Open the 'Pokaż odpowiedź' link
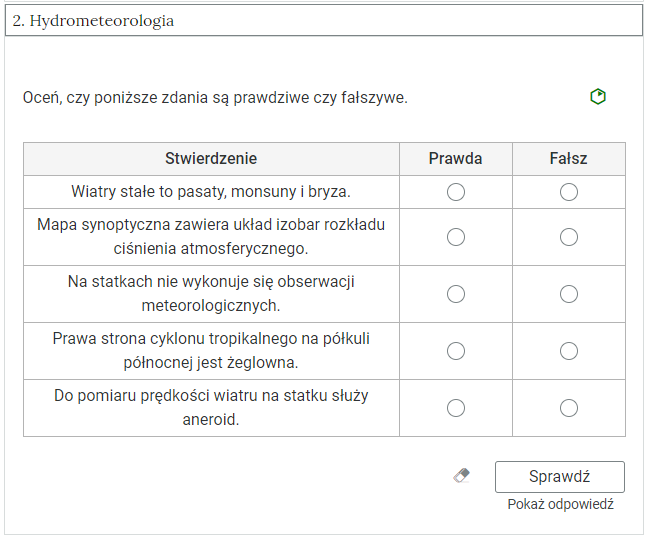This screenshot has height=536, width=651. pos(560,504)
